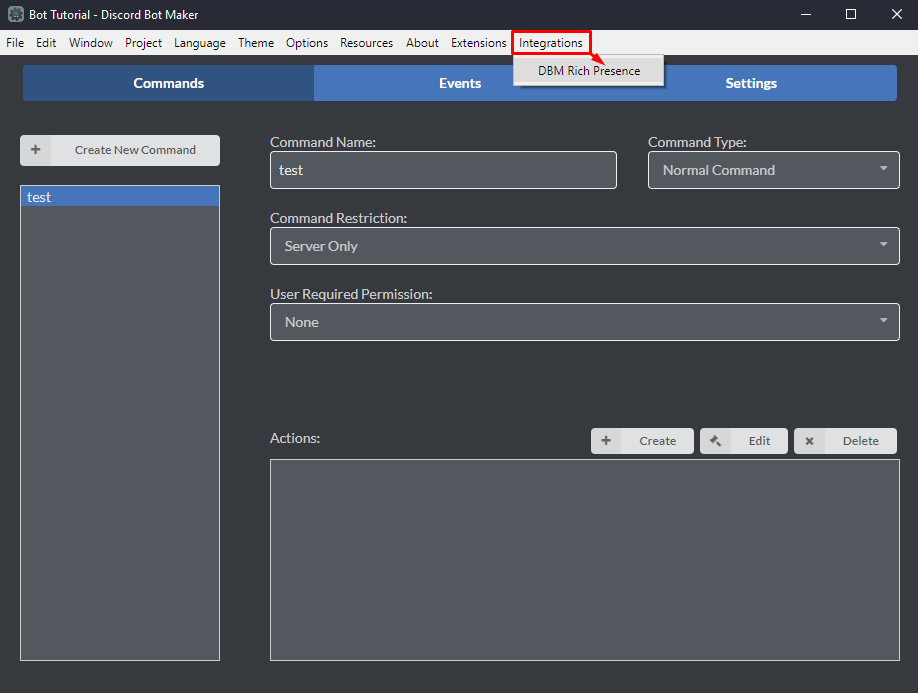Open the Command Restriction dropdown

coord(584,246)
